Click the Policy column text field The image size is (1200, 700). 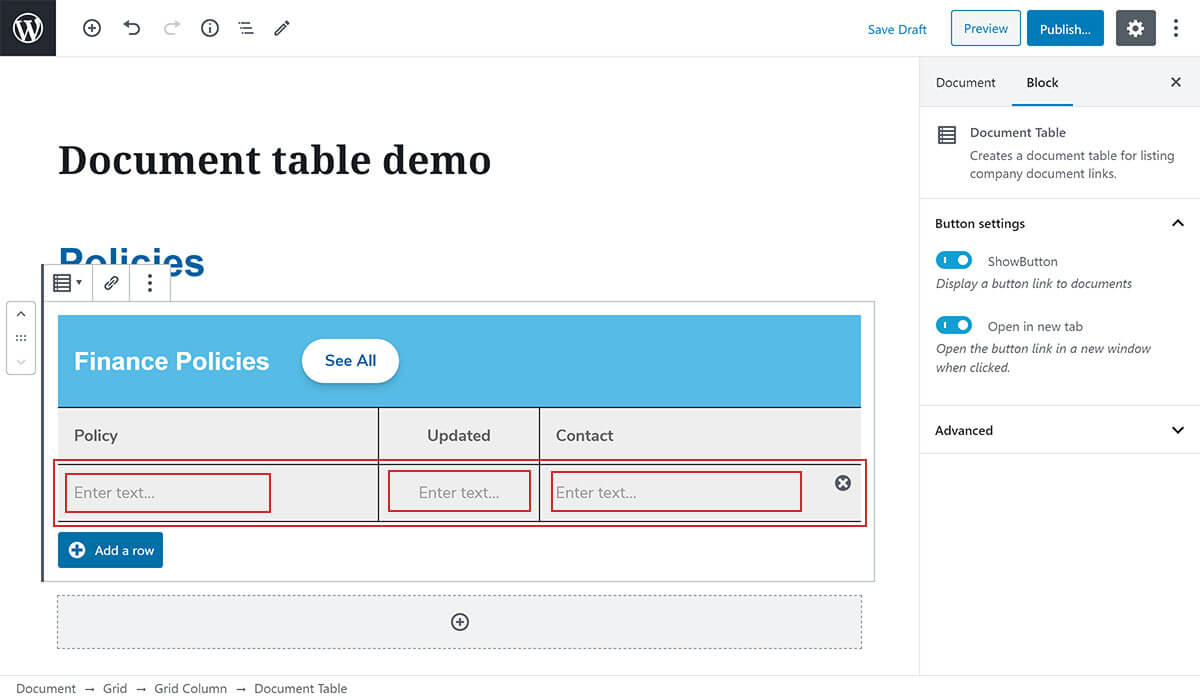tap(168, 493)
